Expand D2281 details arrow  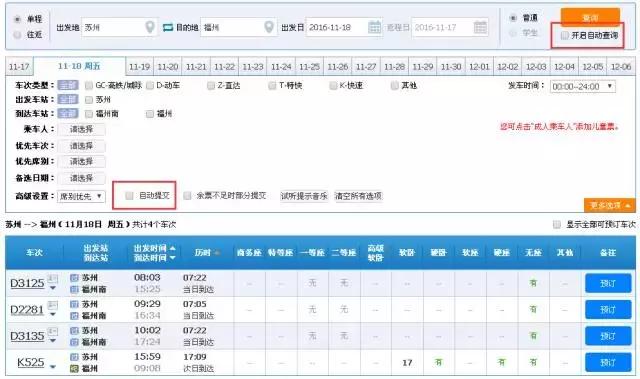53,315
